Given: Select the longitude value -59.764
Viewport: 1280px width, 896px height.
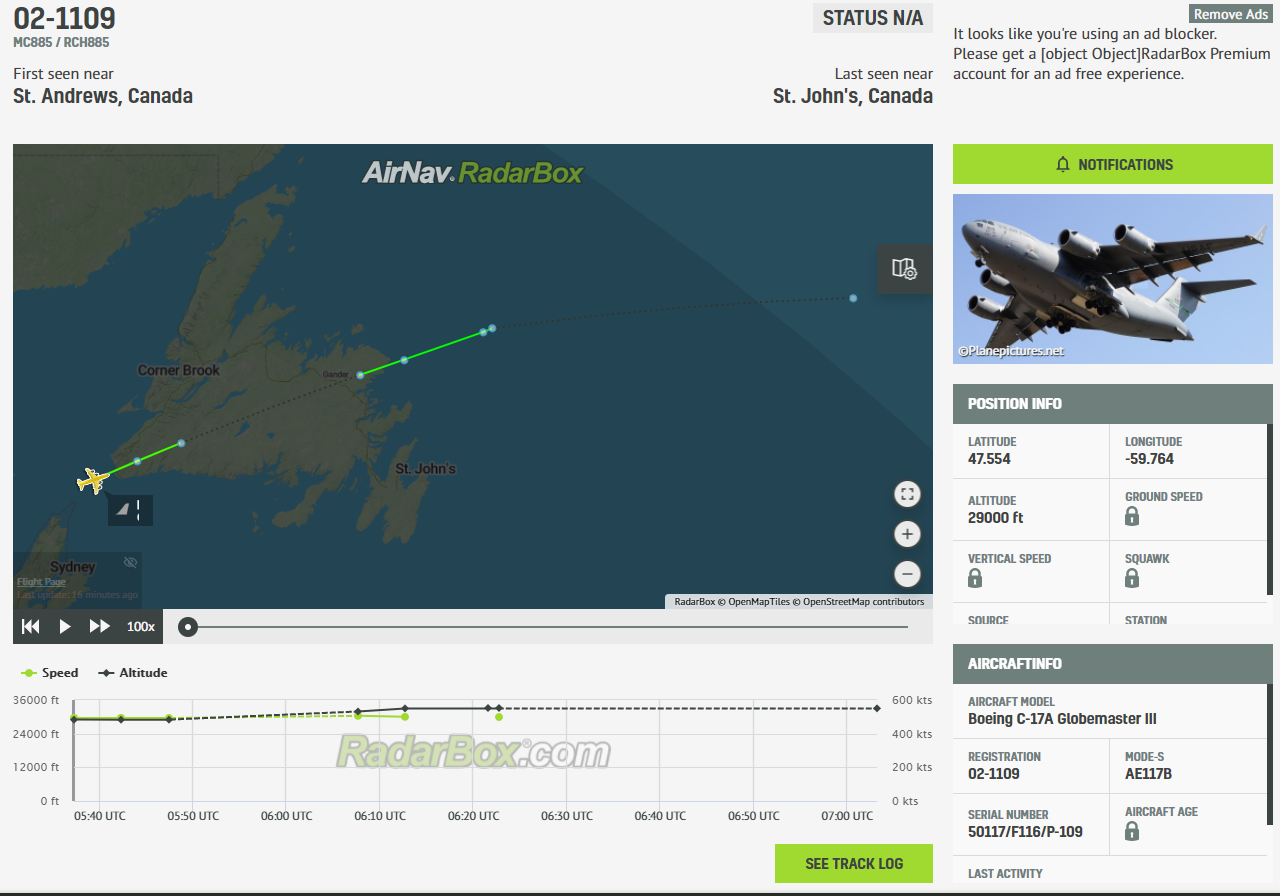Looking at the screenshot, I should pyautogui.click(x=1150, y=459).
